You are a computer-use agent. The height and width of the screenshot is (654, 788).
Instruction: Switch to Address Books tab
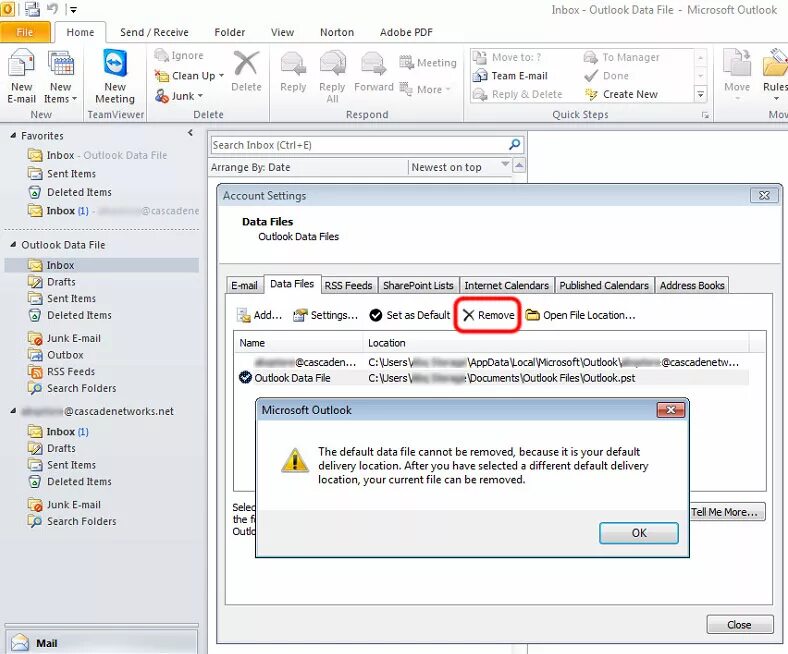(692, 286)
